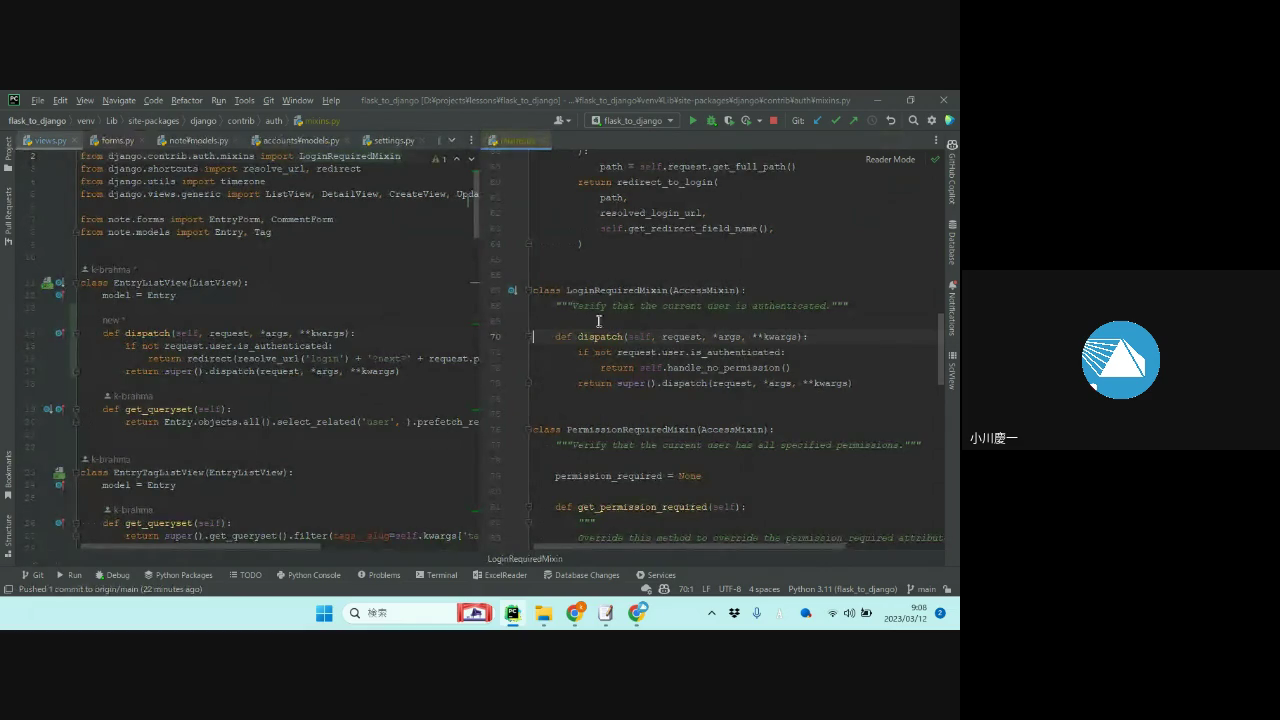Open the flask_to_django run configuration dropdown
This screenshot has height=720, width=1280.
[633, 121]
